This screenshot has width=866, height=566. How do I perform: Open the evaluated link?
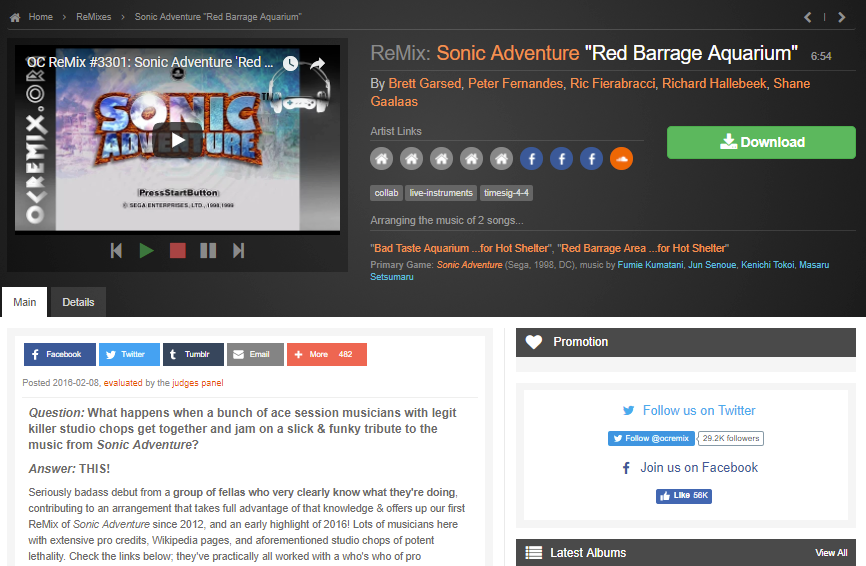point(123,383)
